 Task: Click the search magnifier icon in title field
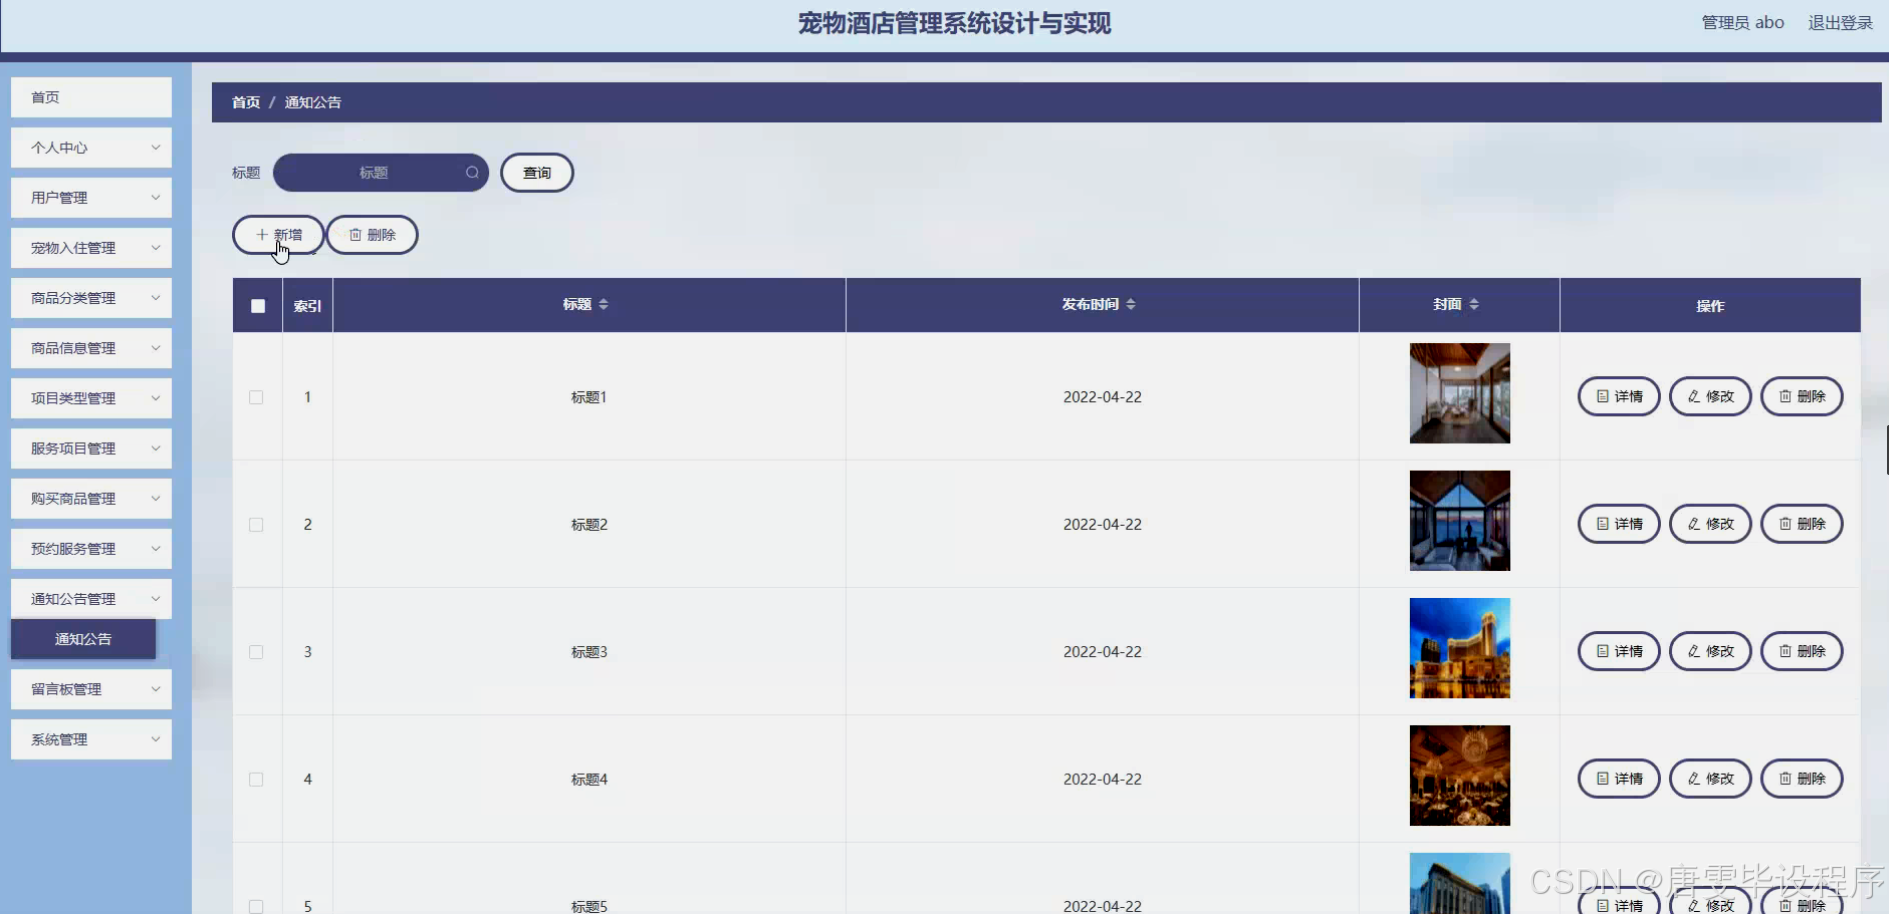tap(472, 172)
